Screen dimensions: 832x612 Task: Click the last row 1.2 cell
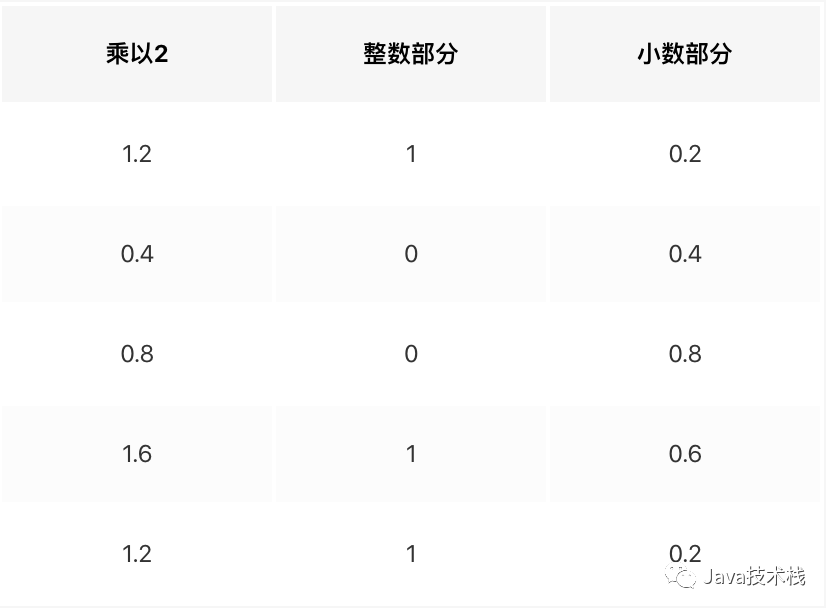click(137, 554)
